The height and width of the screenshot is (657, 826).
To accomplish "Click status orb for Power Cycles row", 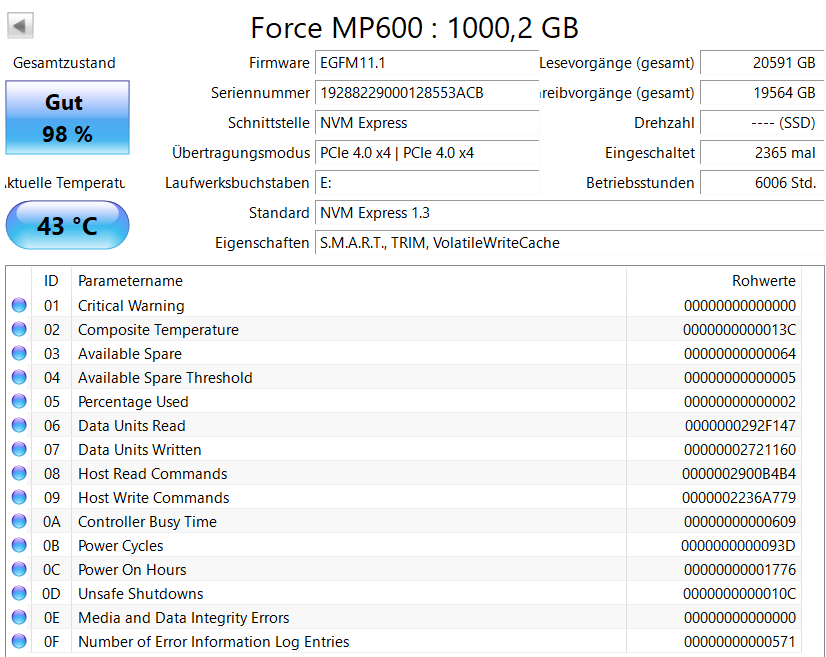I will coord(19,545).
